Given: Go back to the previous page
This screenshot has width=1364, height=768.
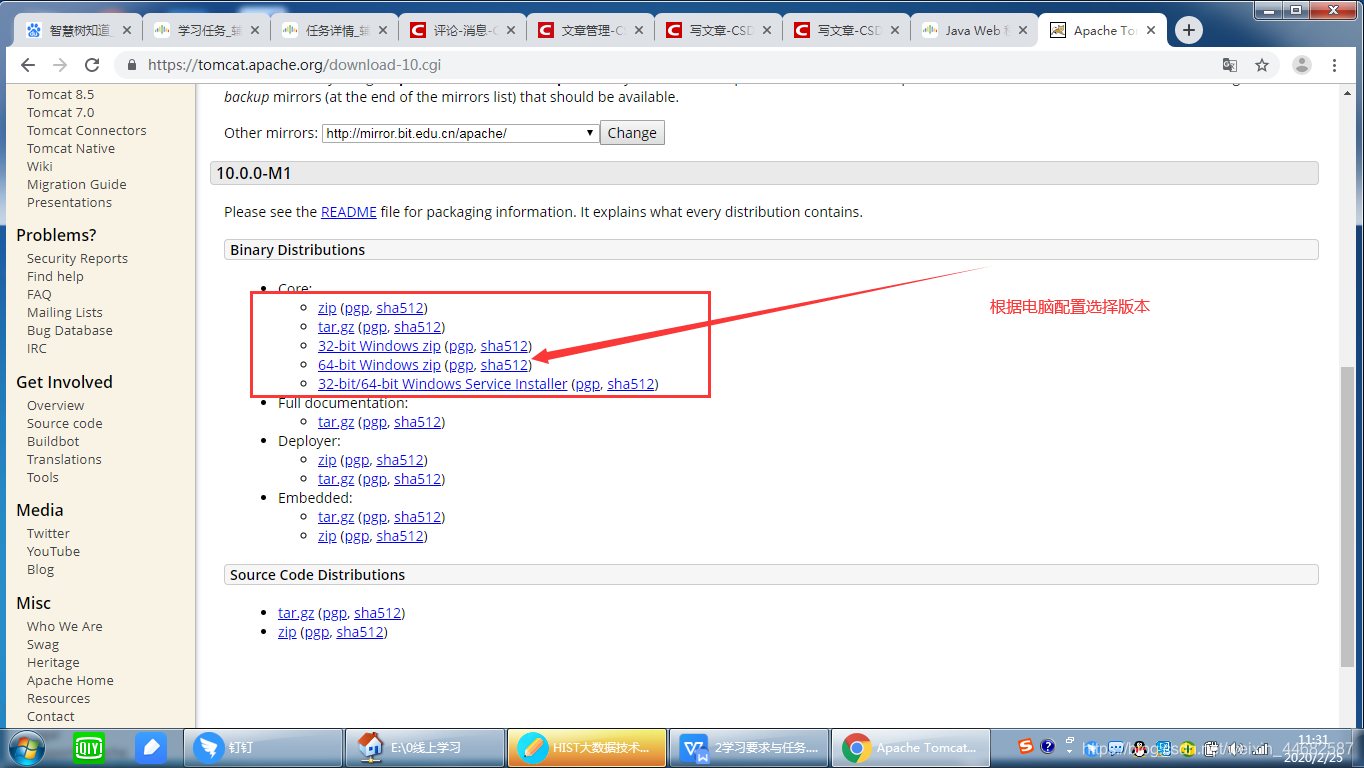Looking at the screenshot, I should [x=27, y=65].
